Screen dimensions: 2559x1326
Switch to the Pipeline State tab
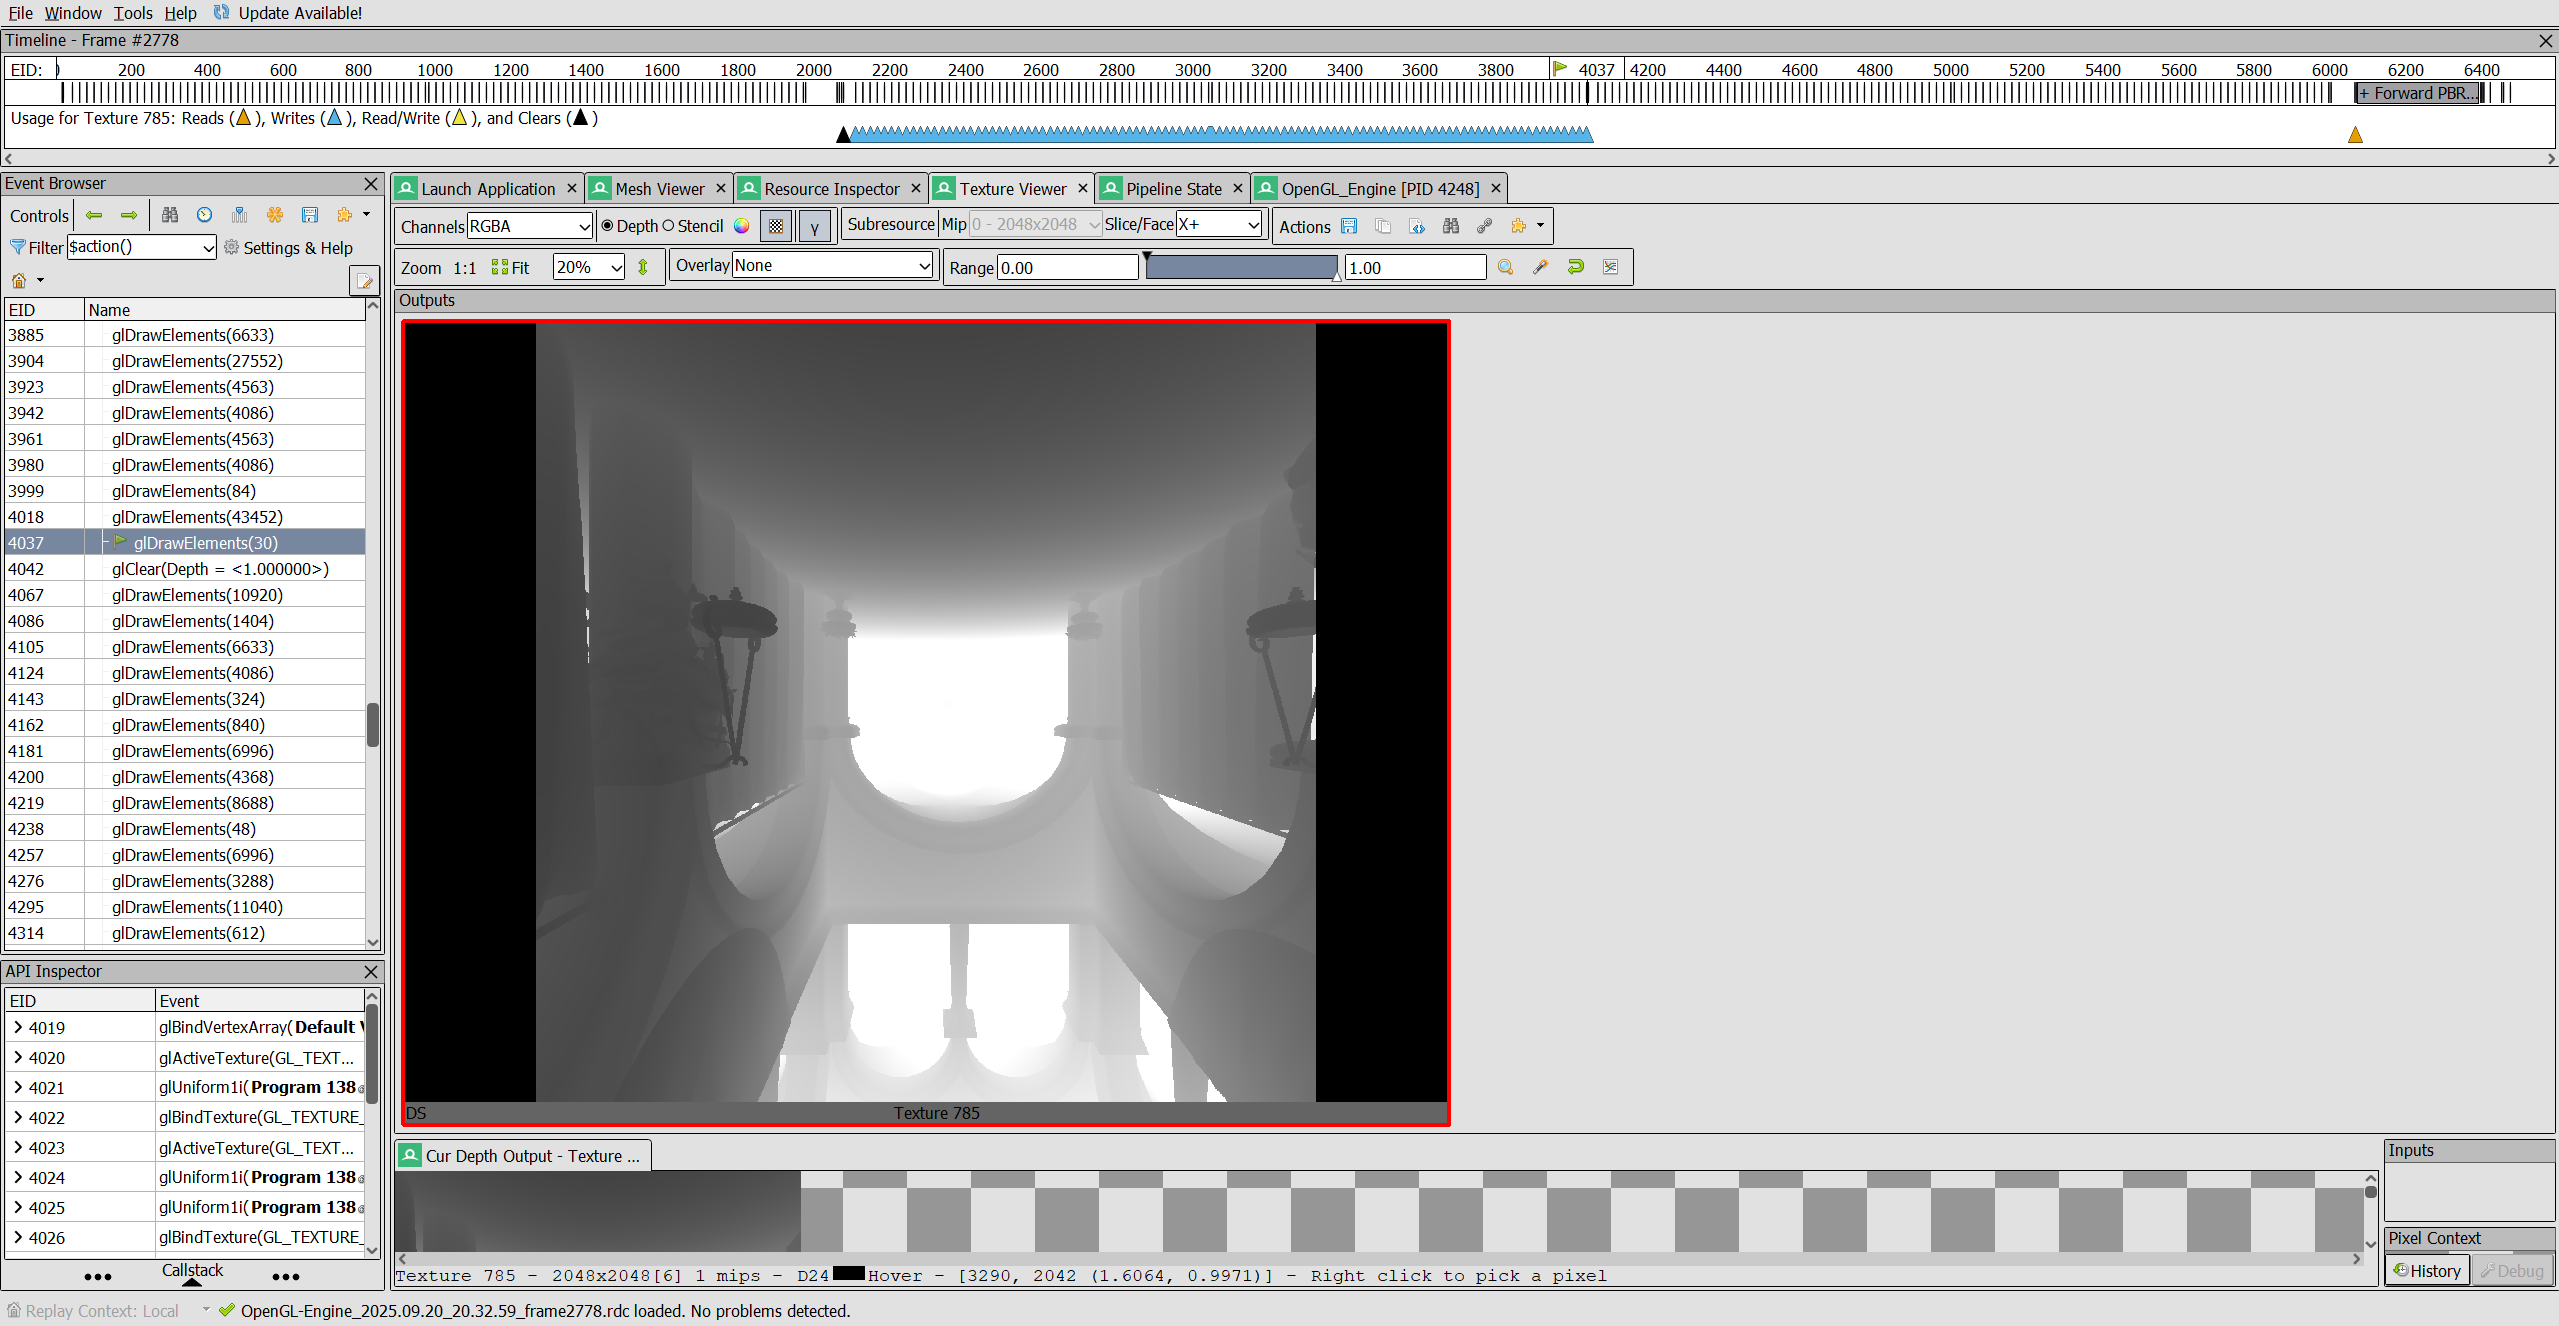pyautogui.click(x=1172, y=189)
